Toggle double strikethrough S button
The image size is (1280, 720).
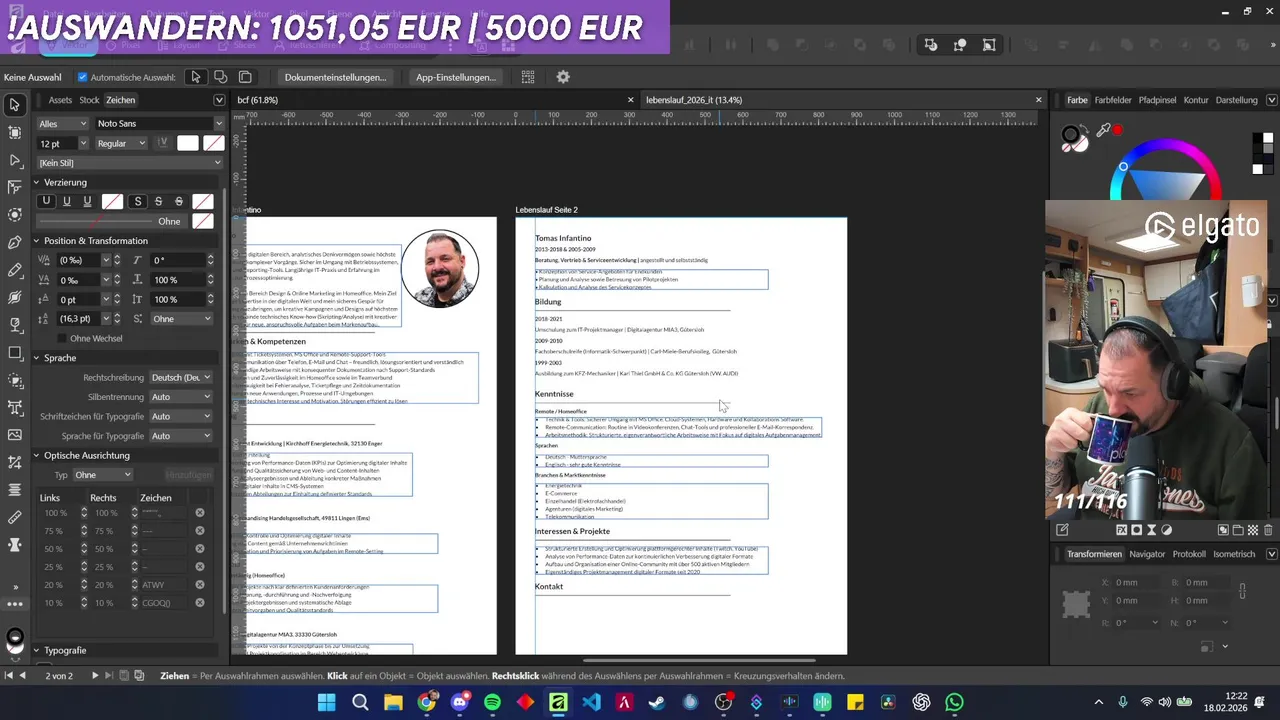coord(179,202)
